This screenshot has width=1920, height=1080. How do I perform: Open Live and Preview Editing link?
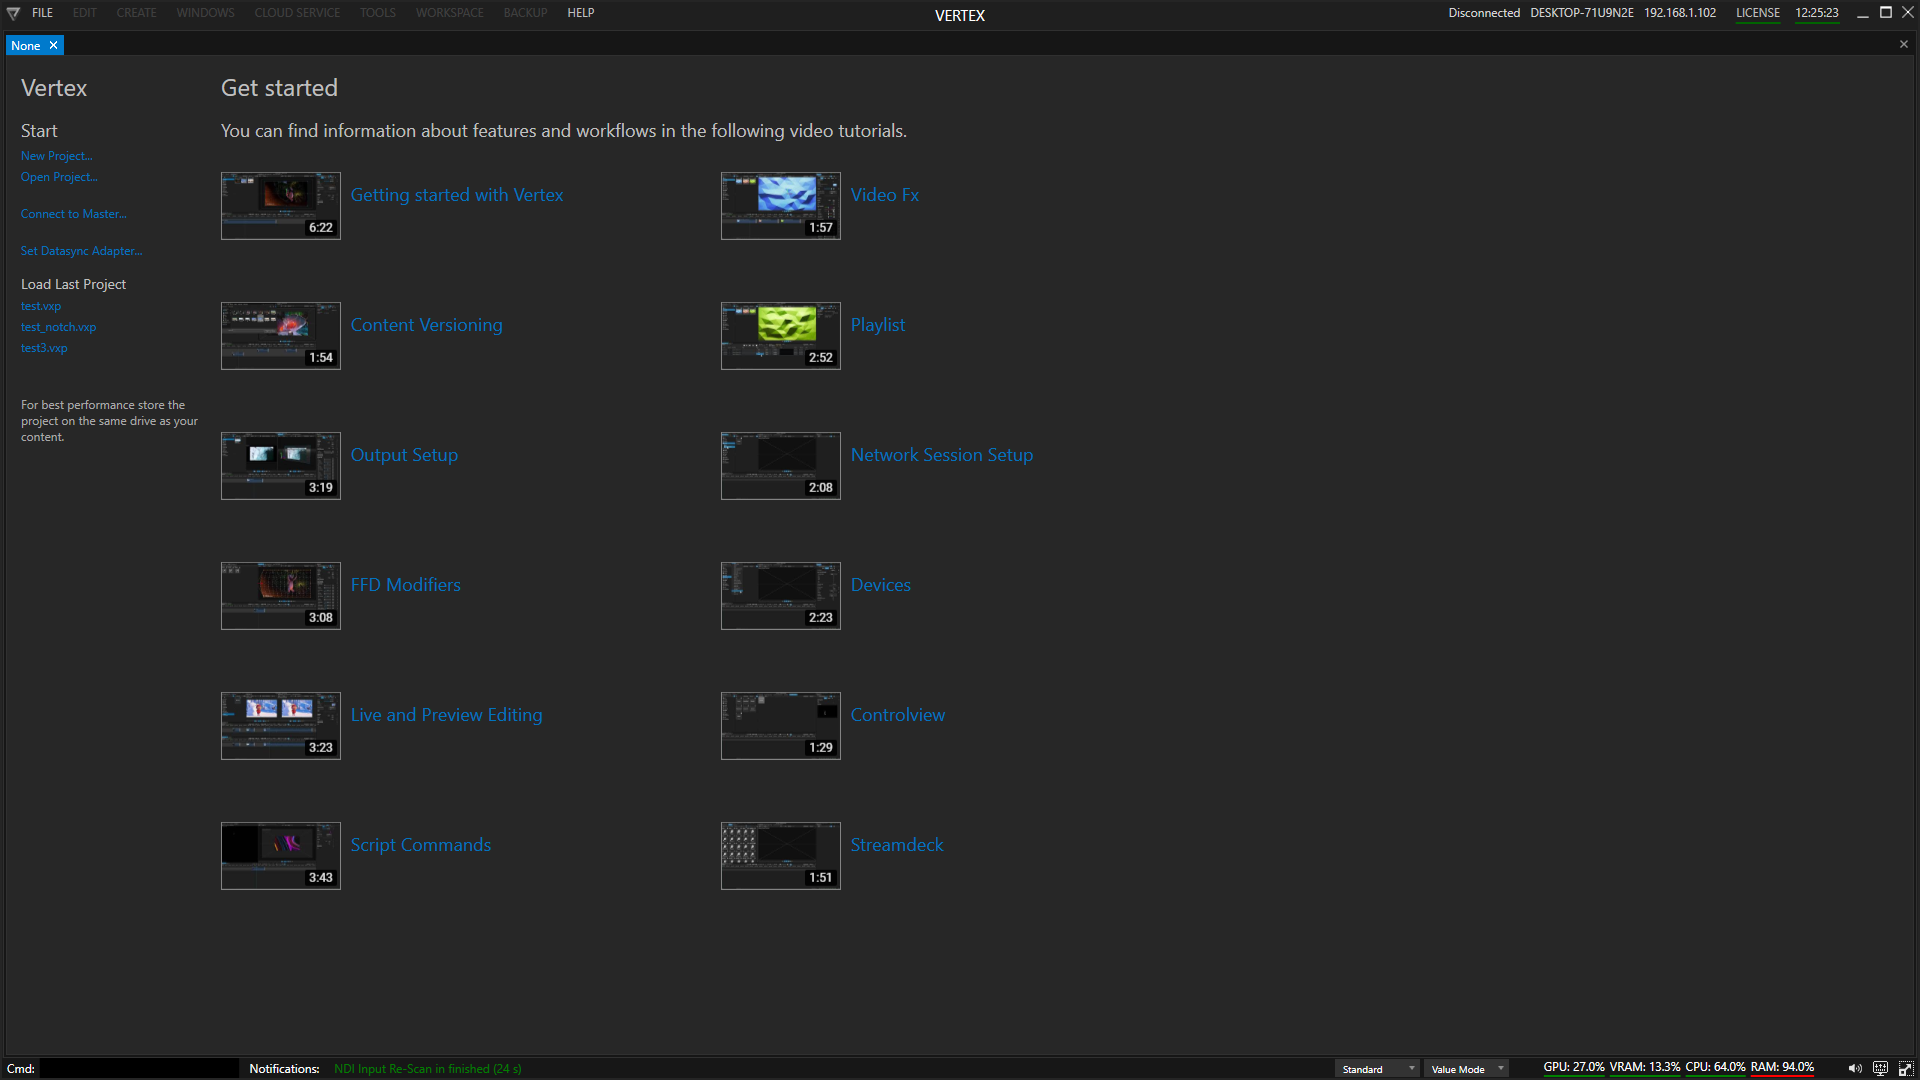coord(447,715)
